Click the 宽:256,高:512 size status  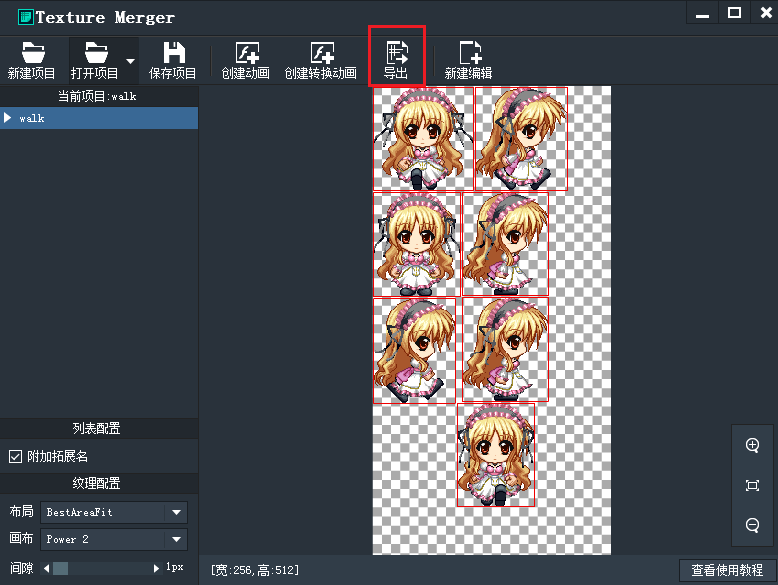(x=255, y=570)
